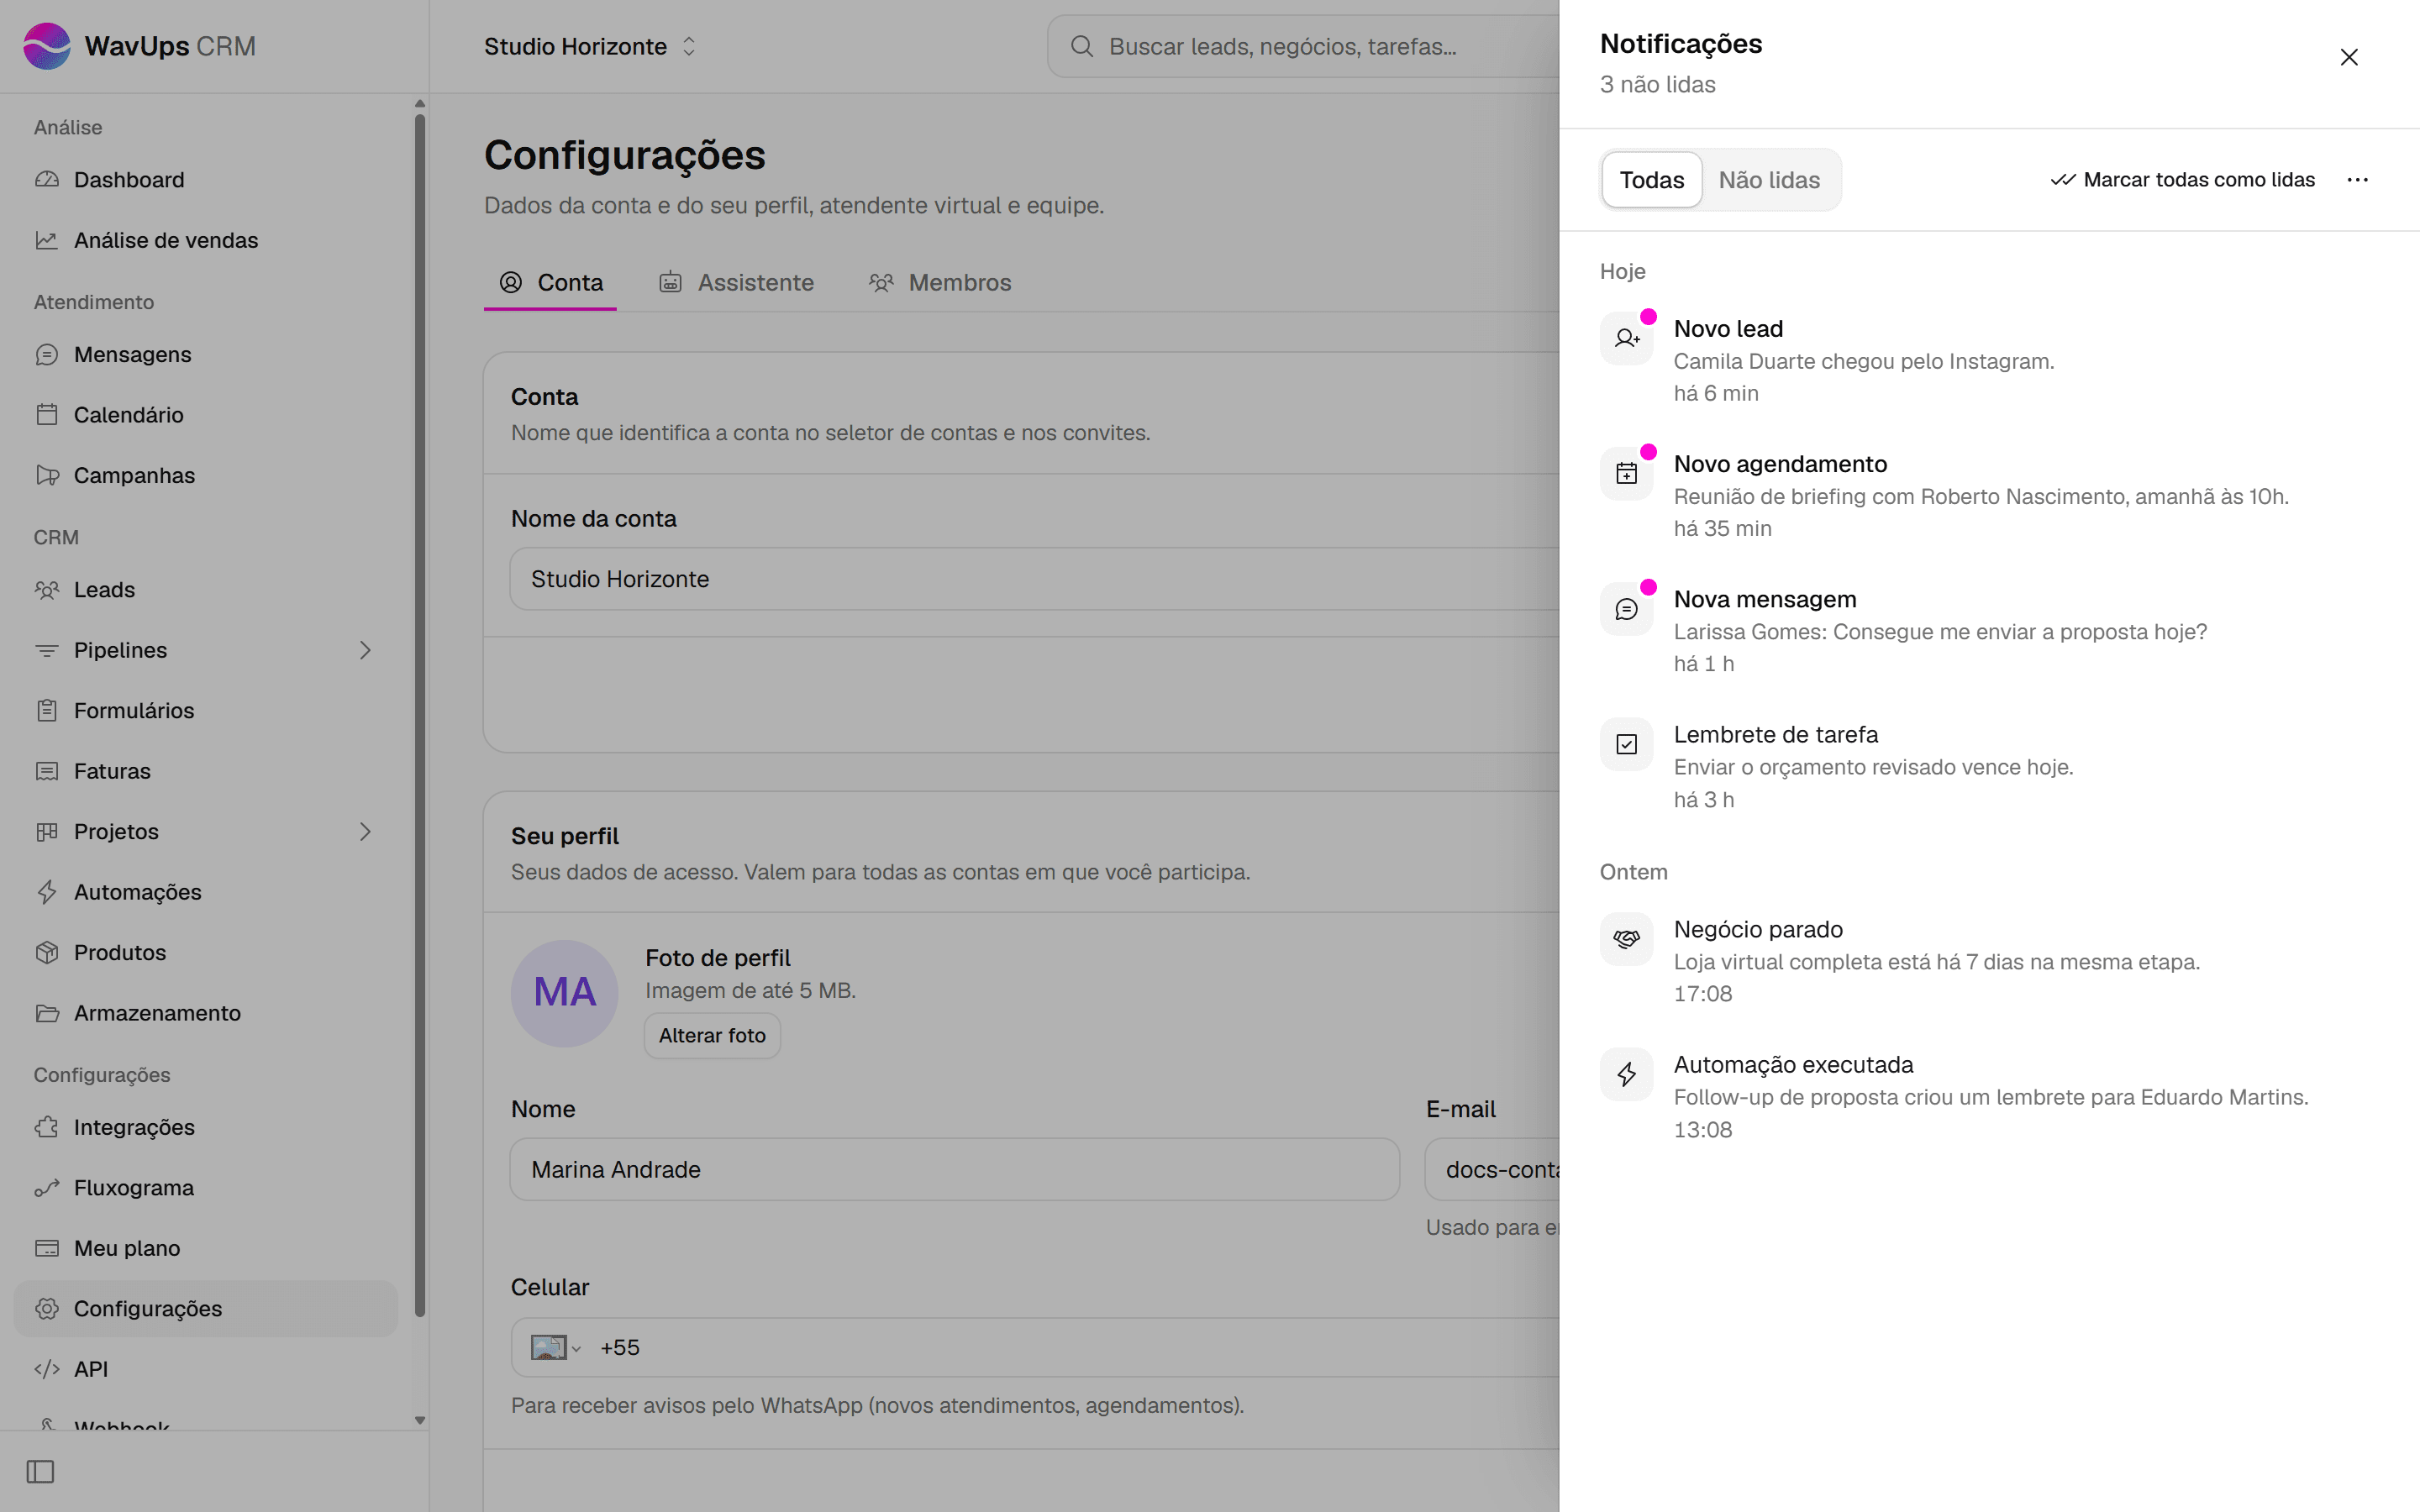Image resolution: width=2420 pixels, height=1512 pixels.
Task: Click the Nome field with Marina Andrade
Action: pyautogui.click(x=955, y=1170)
